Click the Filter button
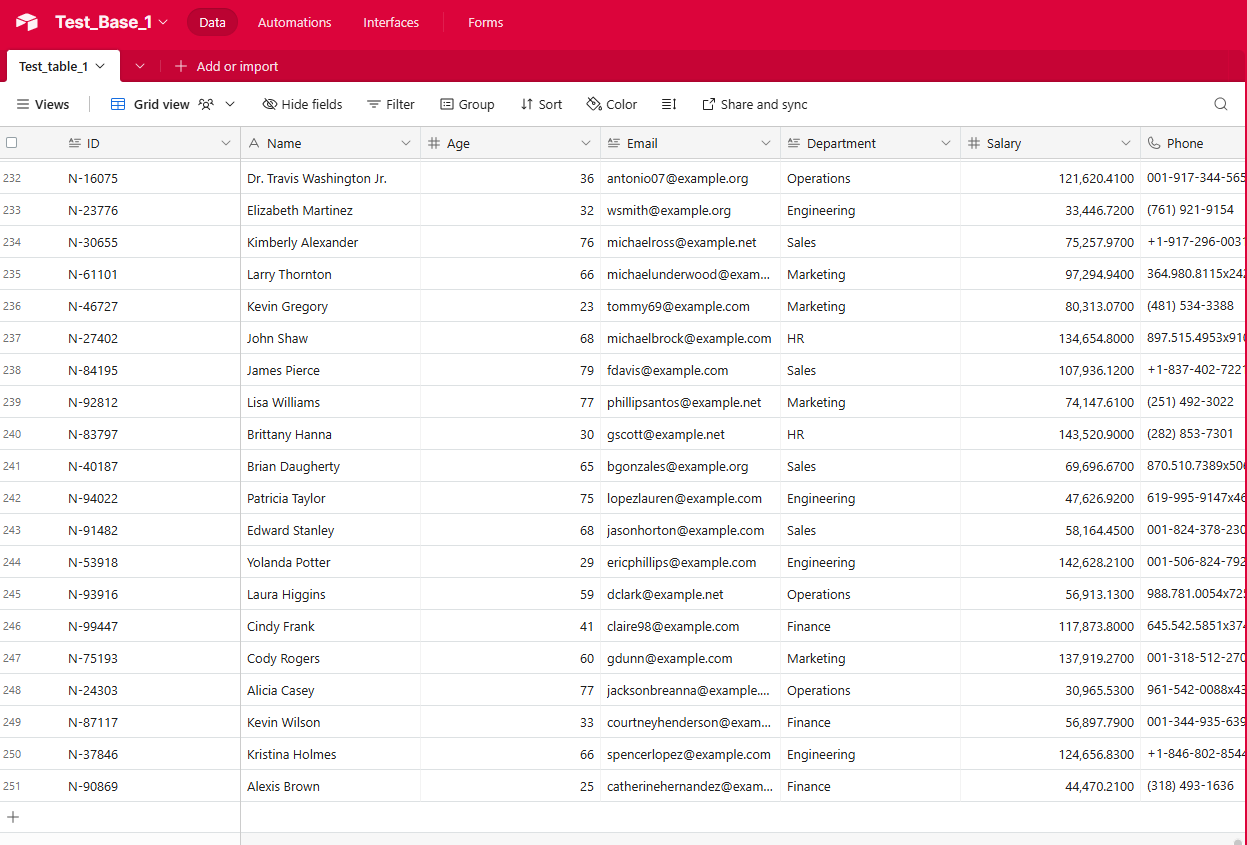 [x=391, y=104]
